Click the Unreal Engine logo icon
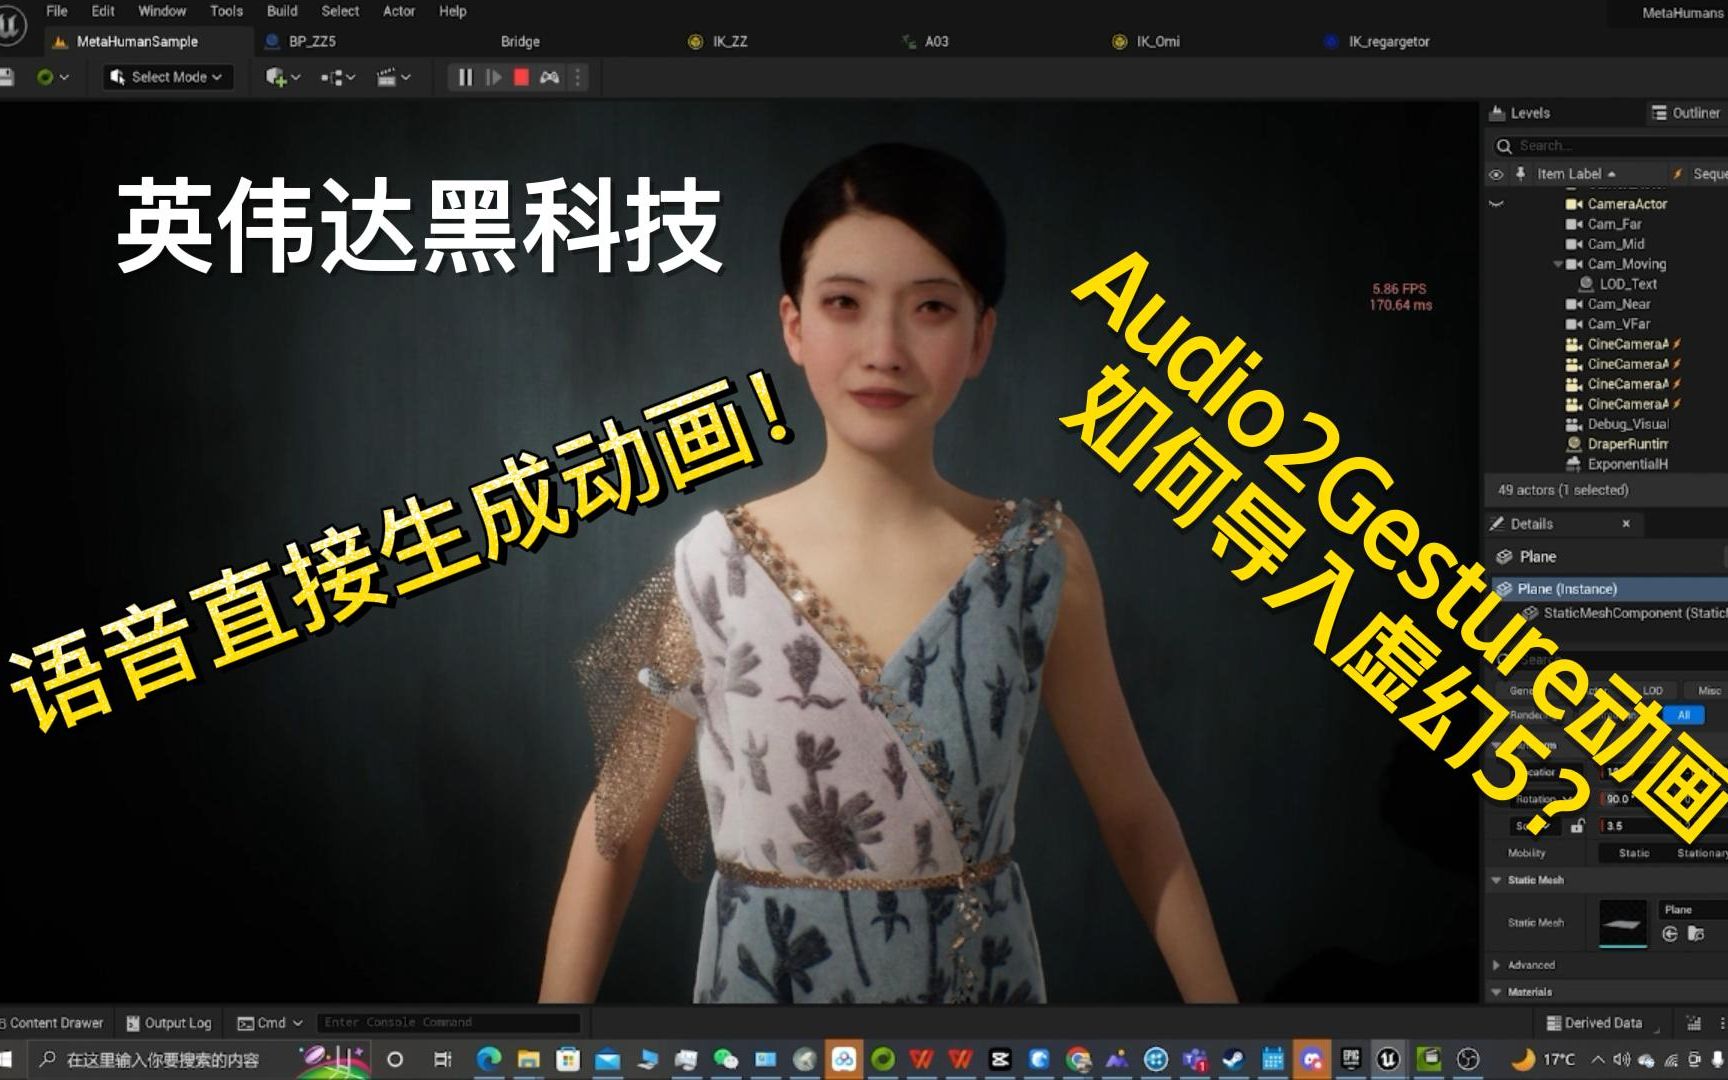 (12, 27)
